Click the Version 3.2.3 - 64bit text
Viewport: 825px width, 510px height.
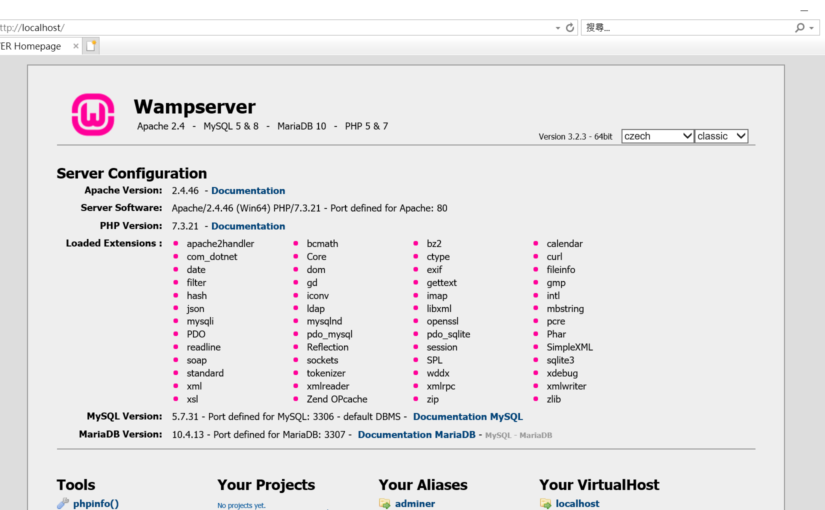tap(575, 137)
